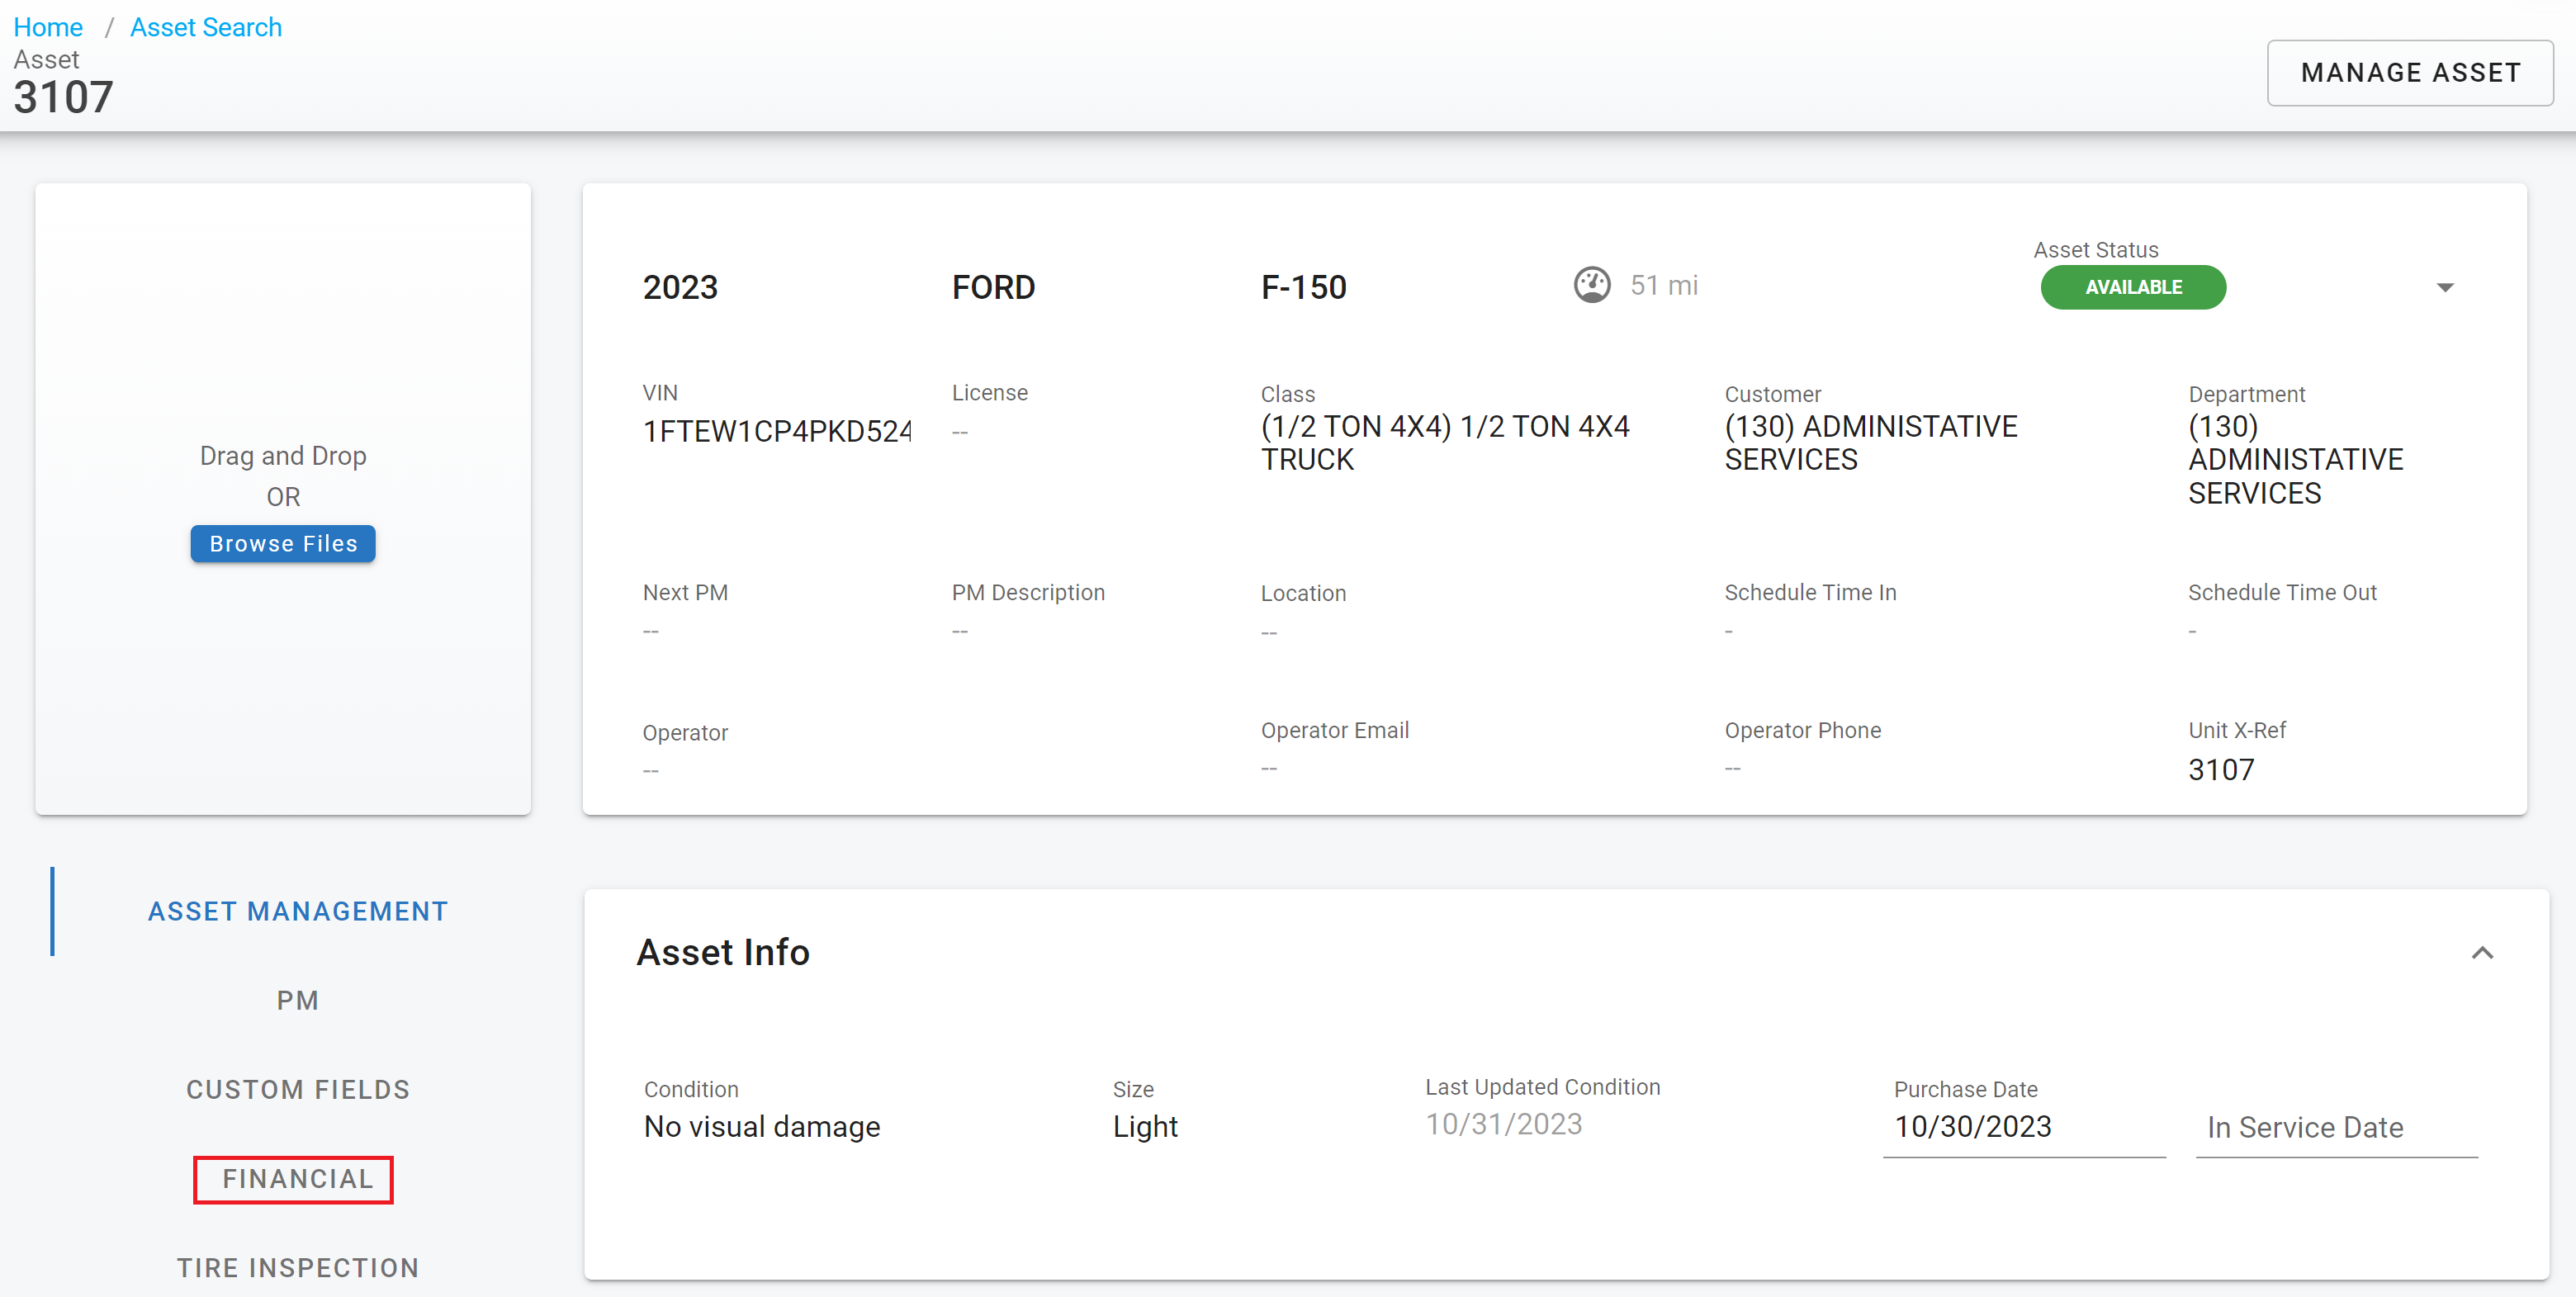Click the Unit X-Ref value 3107
The height and width of the screenshot is (1297, 2576).
(2221, 770)
